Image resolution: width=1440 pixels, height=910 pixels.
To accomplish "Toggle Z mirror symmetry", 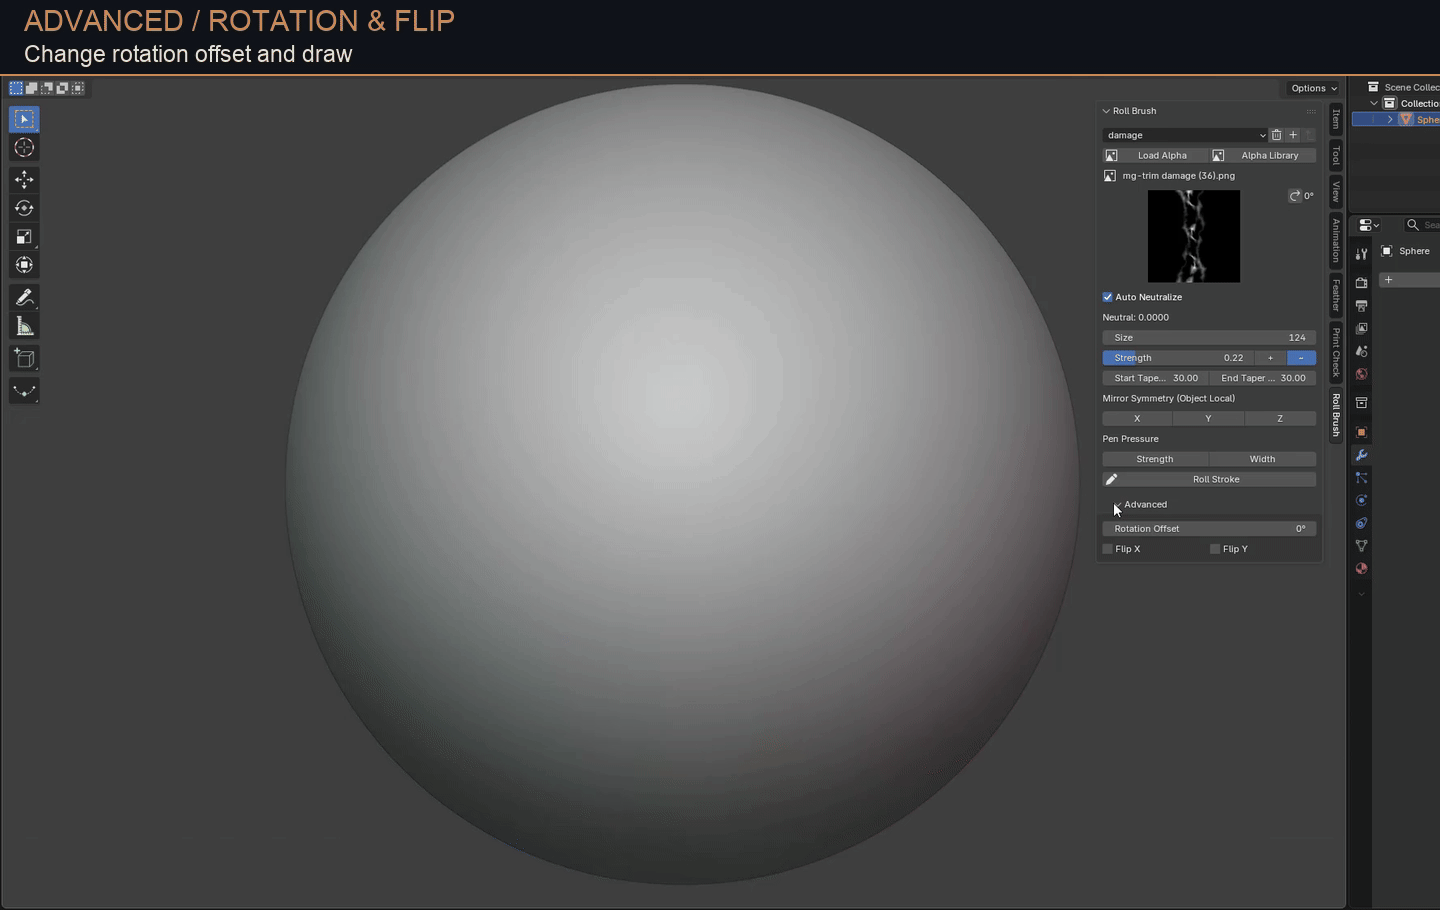I will click(1280, 419).
